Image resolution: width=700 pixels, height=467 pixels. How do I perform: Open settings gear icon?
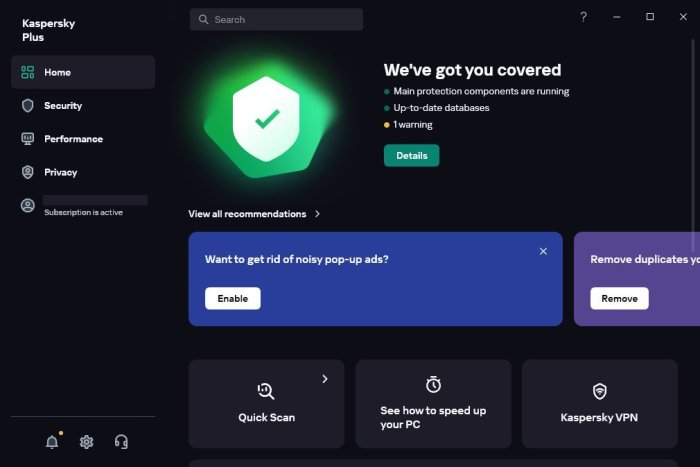(87, 442)
